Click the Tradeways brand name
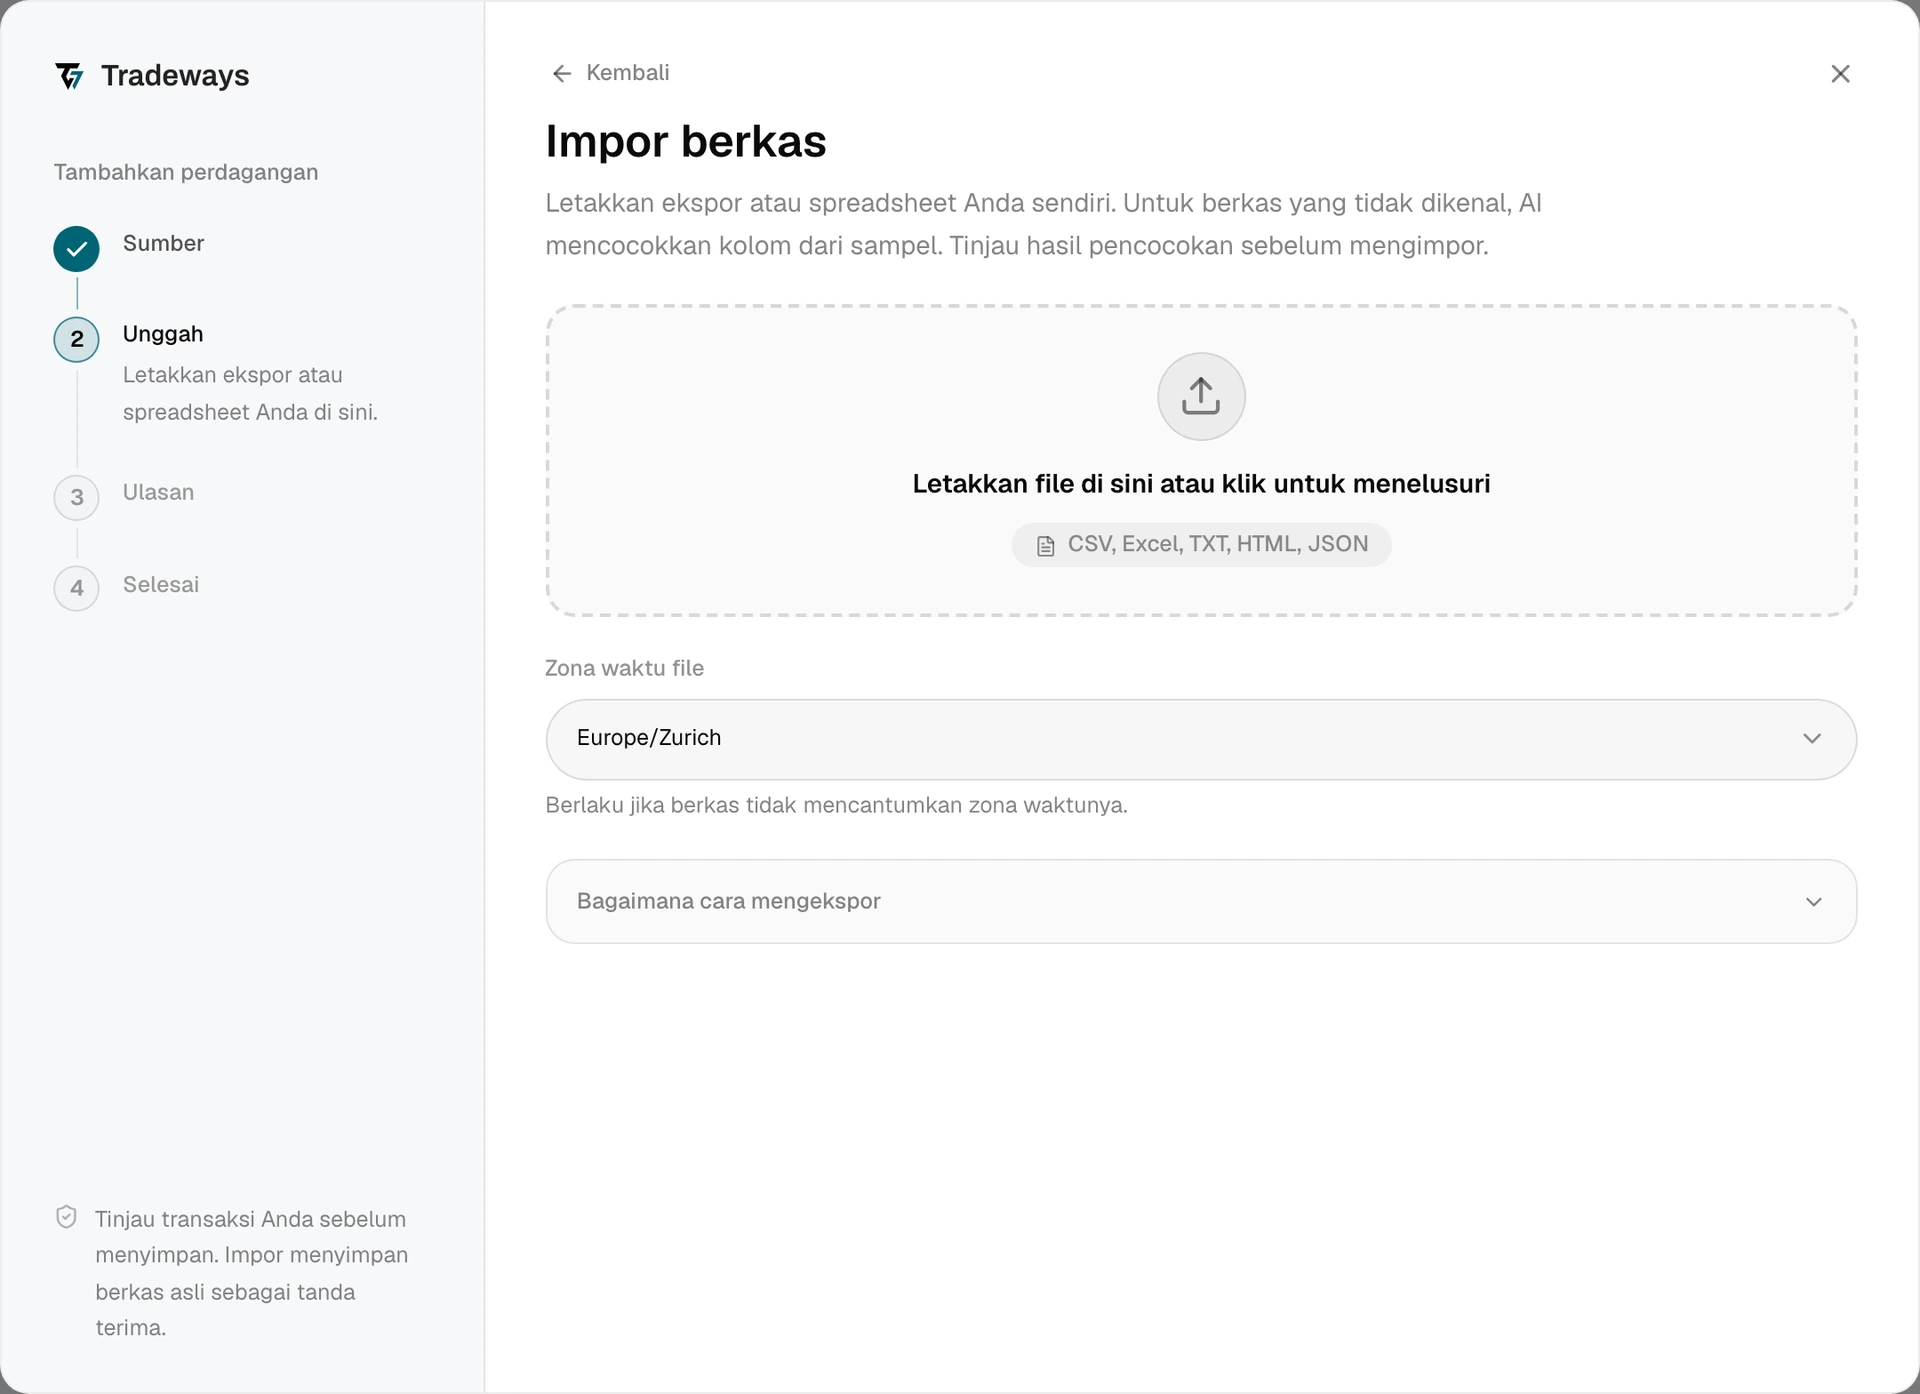 [175, 76]
